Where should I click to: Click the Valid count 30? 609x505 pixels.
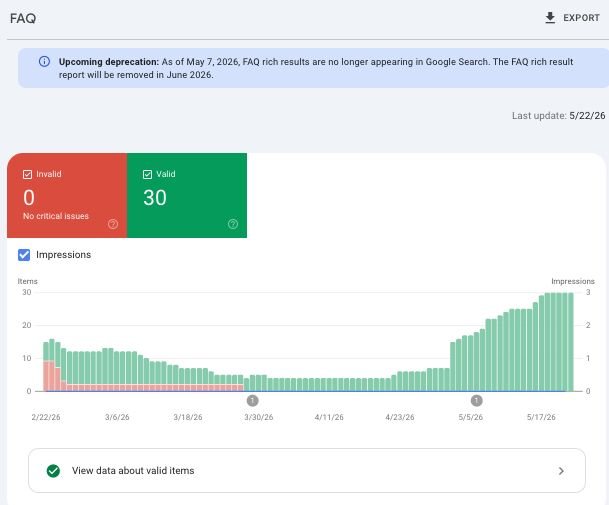[x=155, y=198]
